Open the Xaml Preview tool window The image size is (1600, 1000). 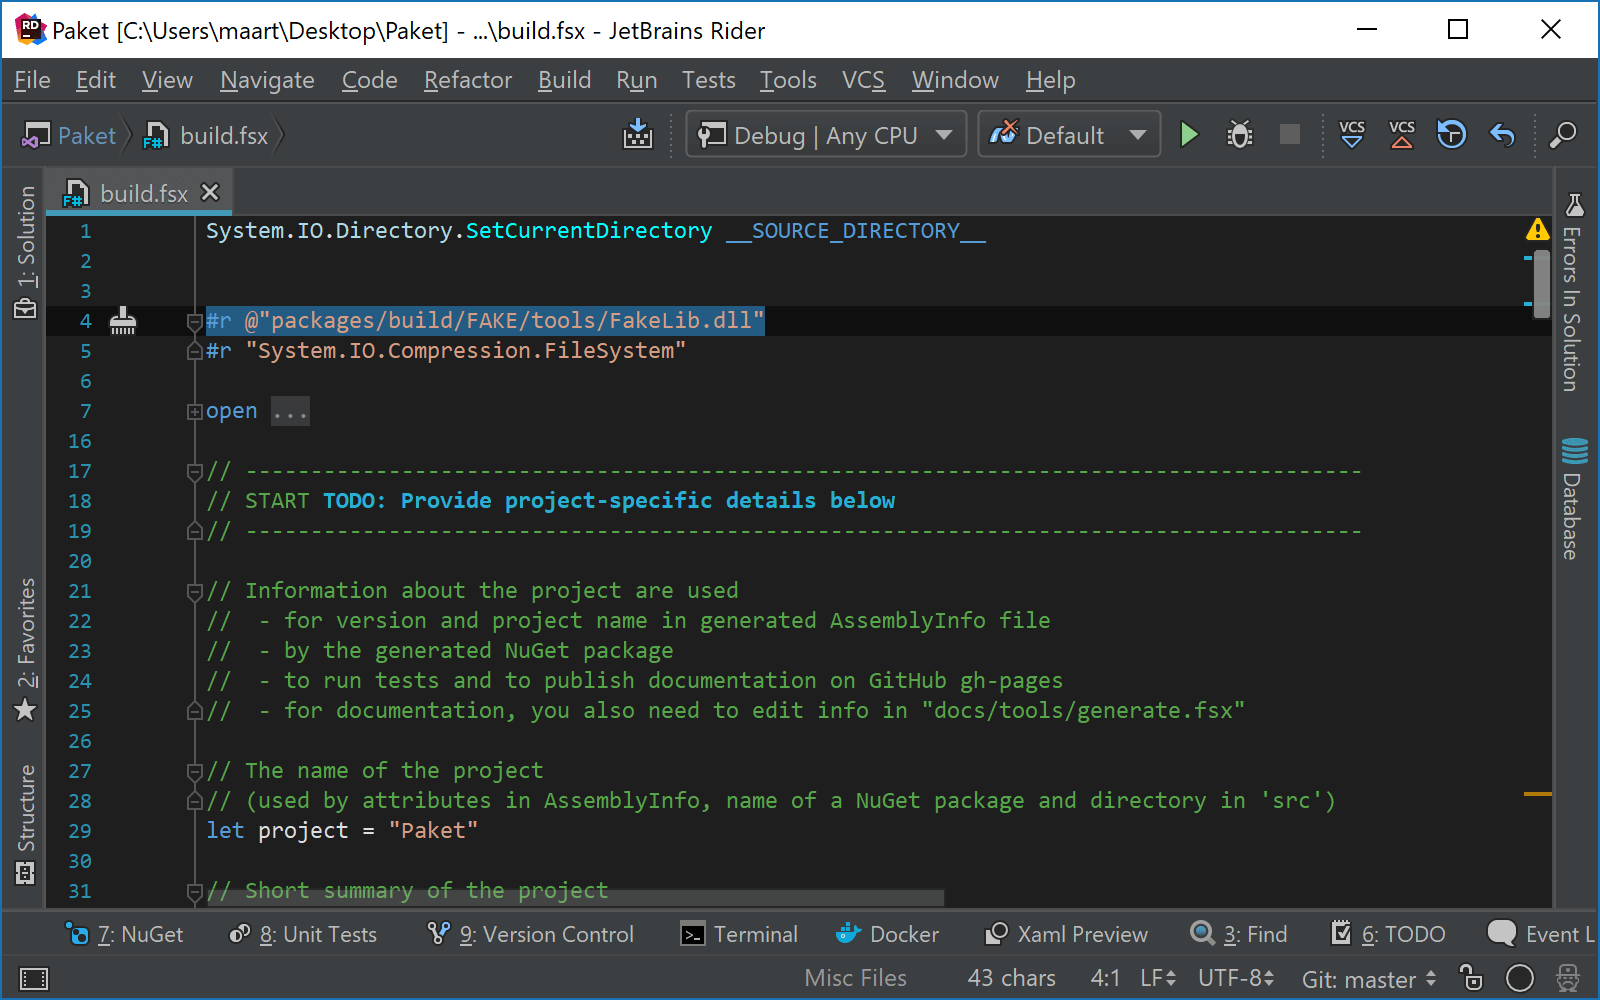click(1066, 934)
